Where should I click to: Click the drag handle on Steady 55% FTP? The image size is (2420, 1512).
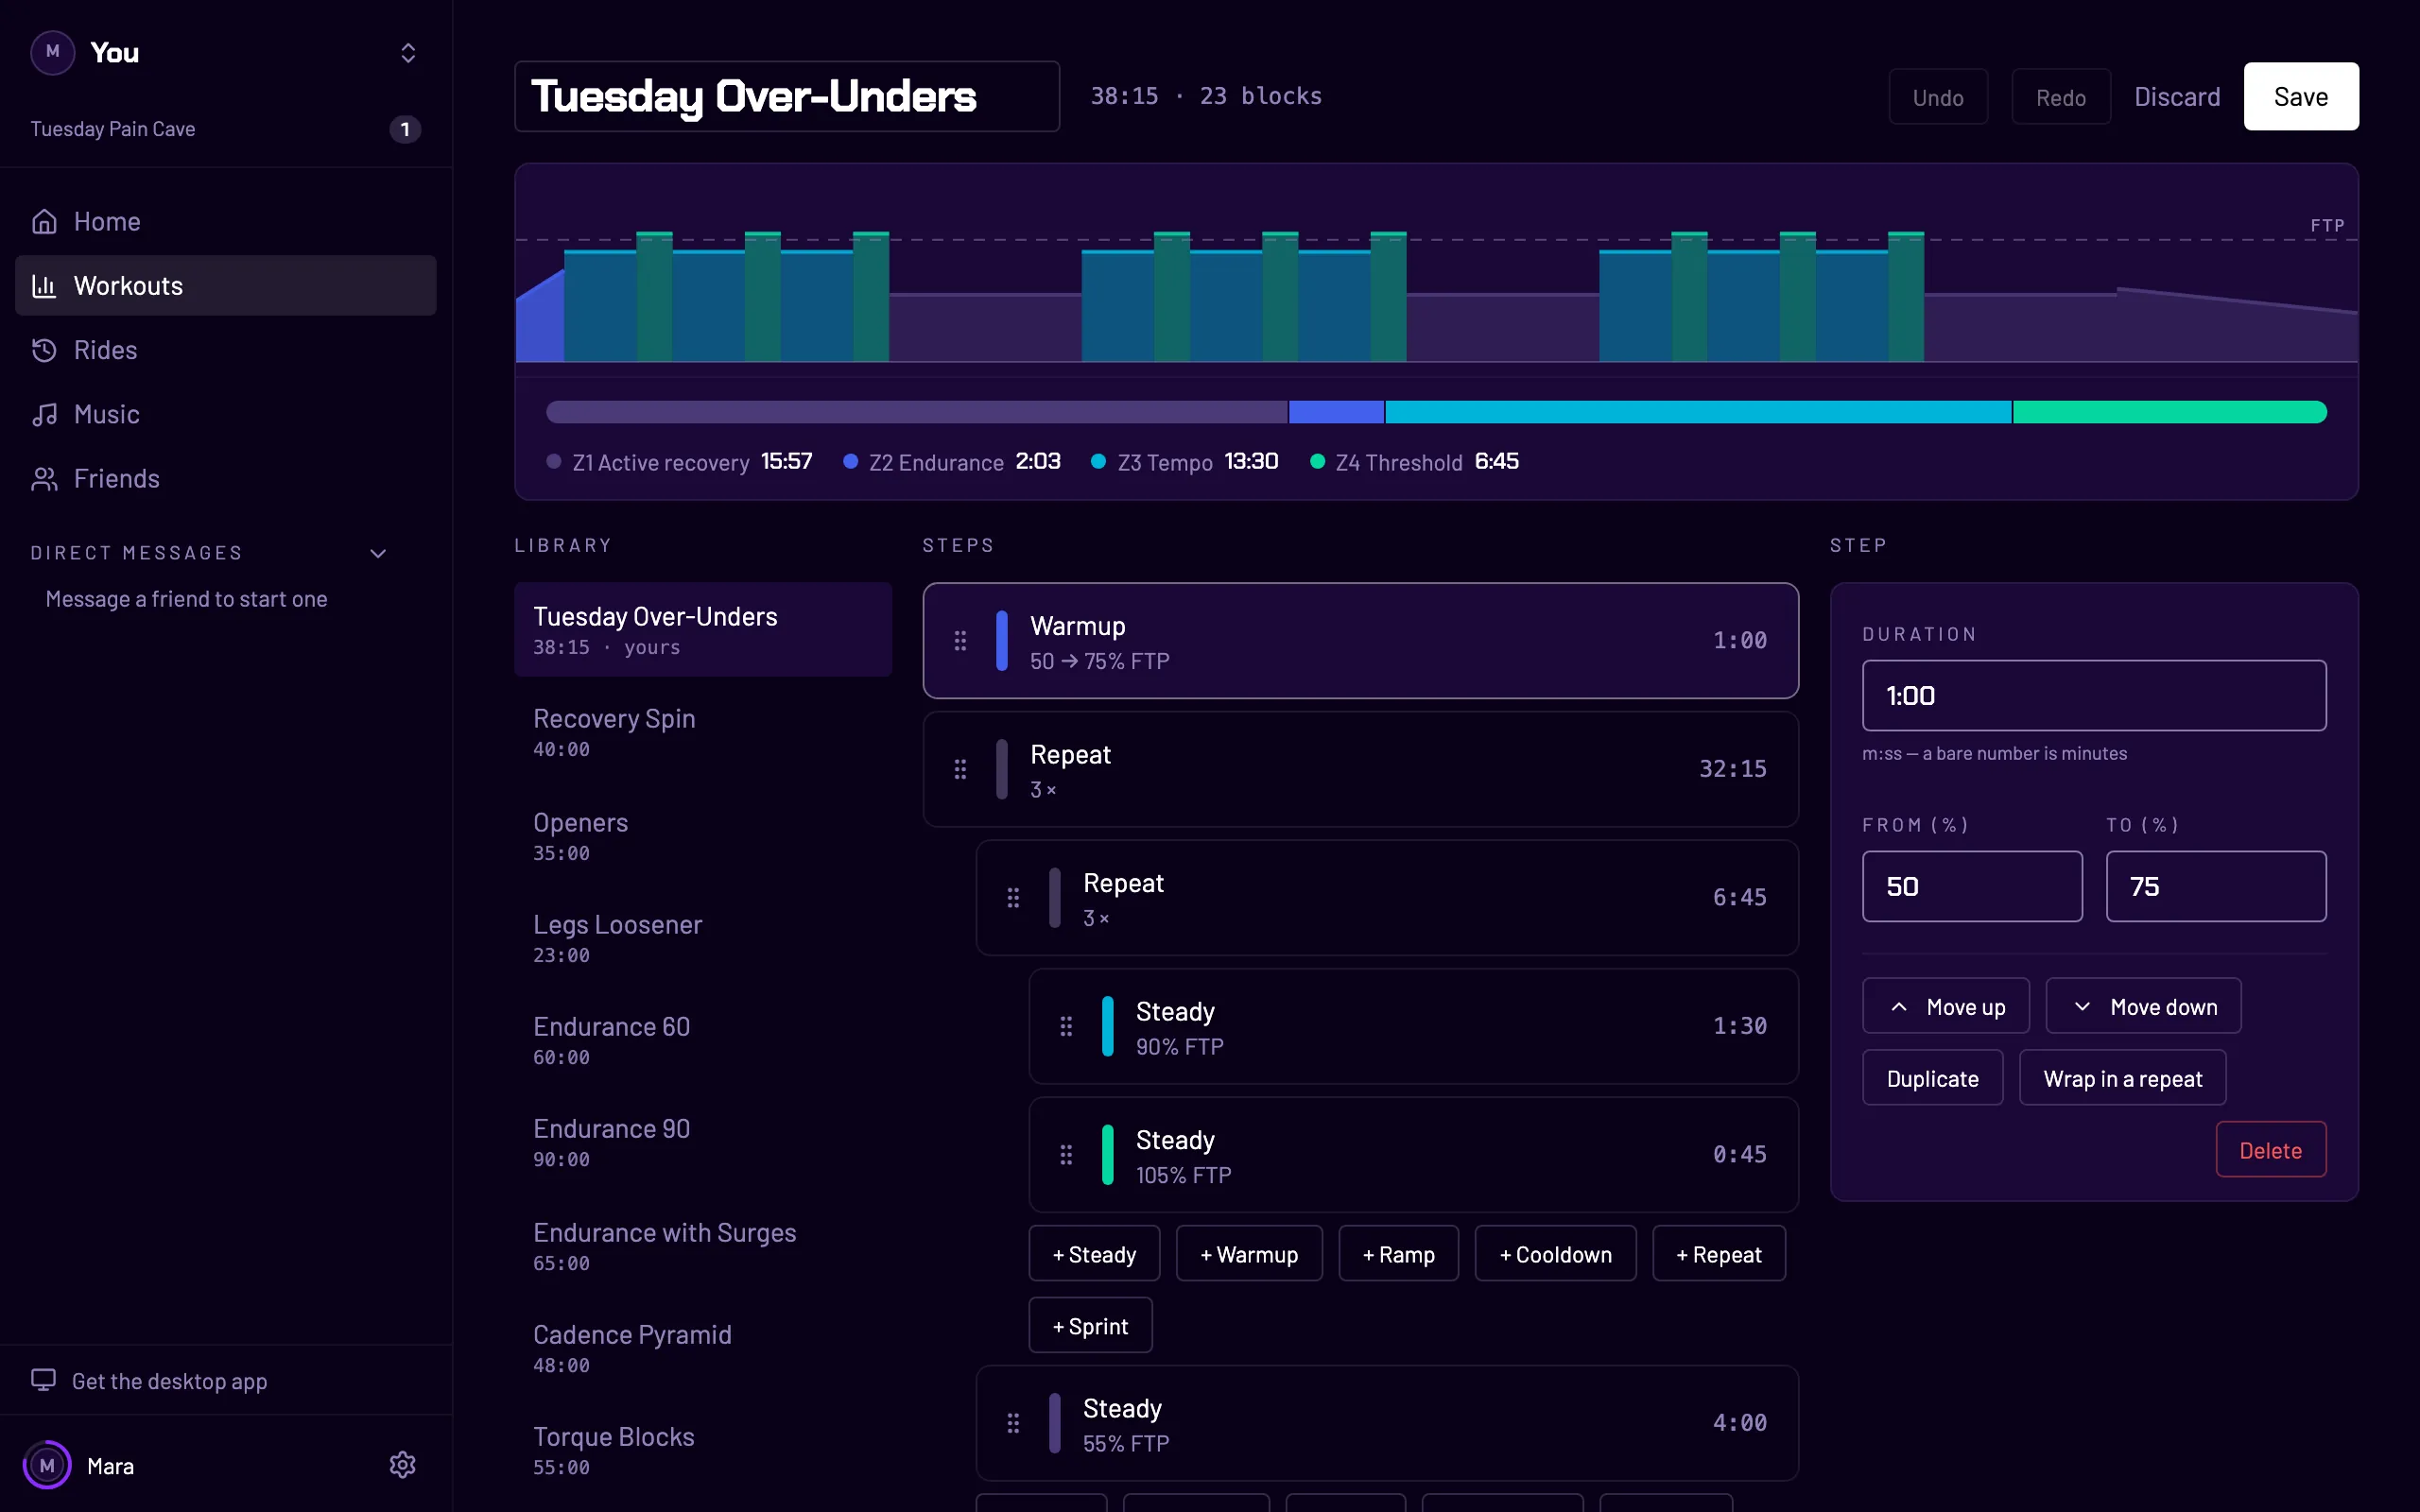(x=1013, y=1423)
